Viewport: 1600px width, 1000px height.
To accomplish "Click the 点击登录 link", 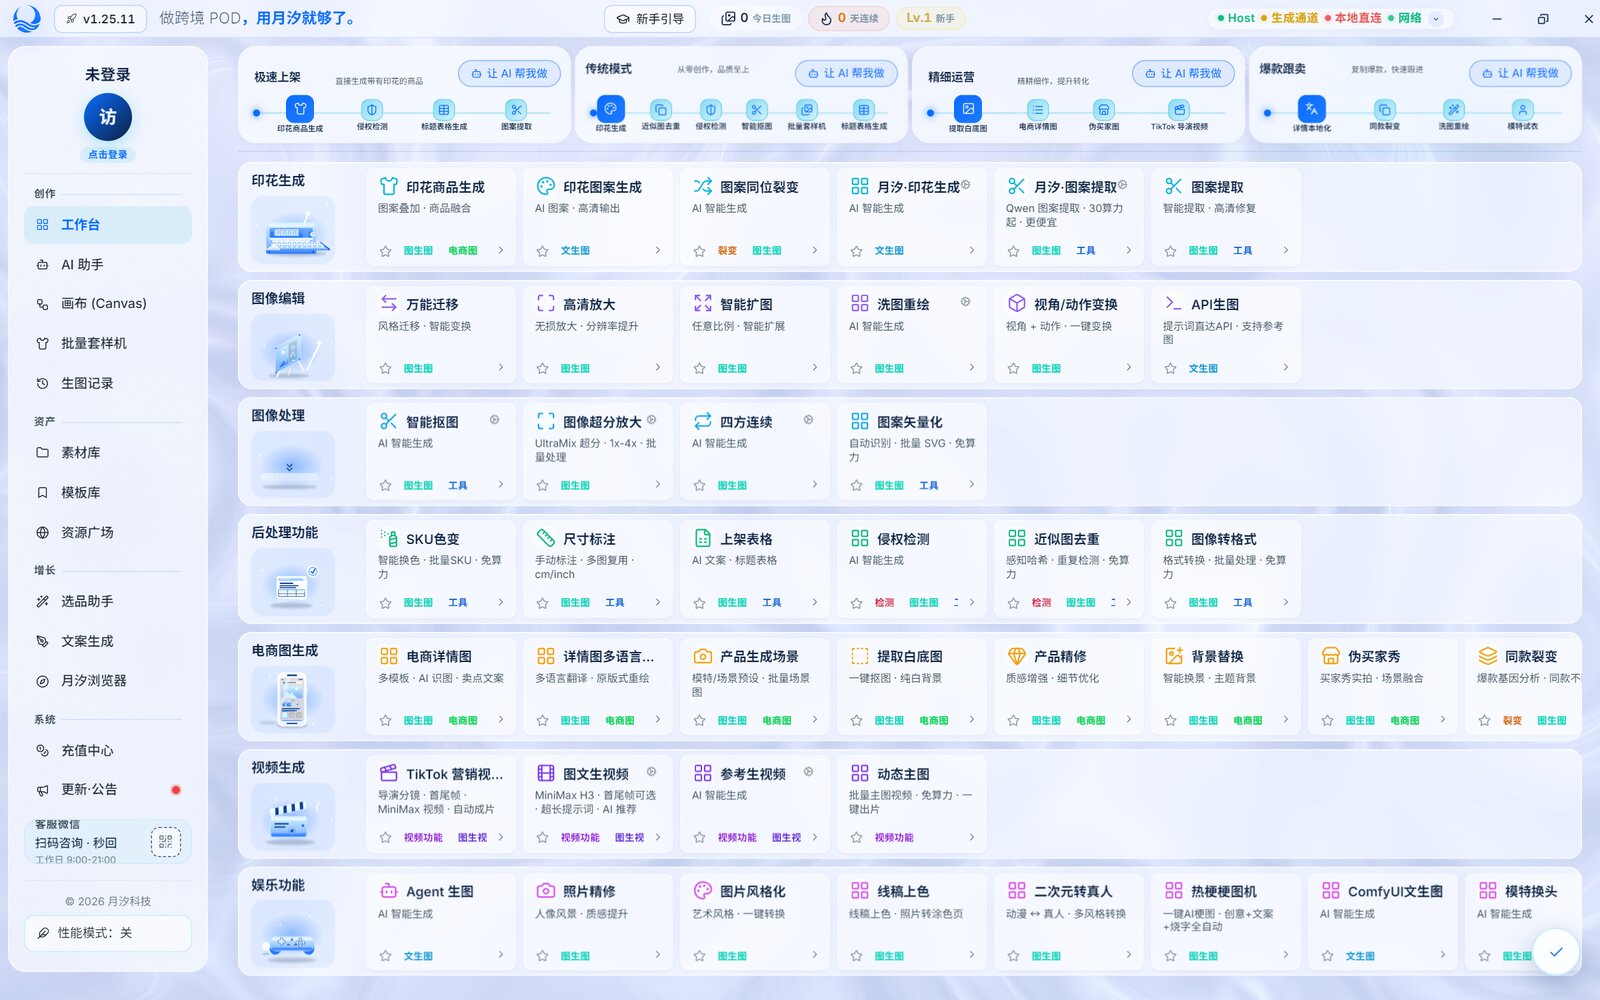I will pos(108,155).
